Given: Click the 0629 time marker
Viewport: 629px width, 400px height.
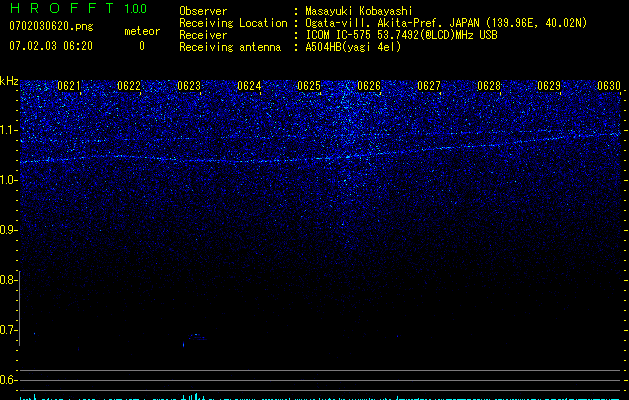Looking at the screenshot, I should click(549, 86).
